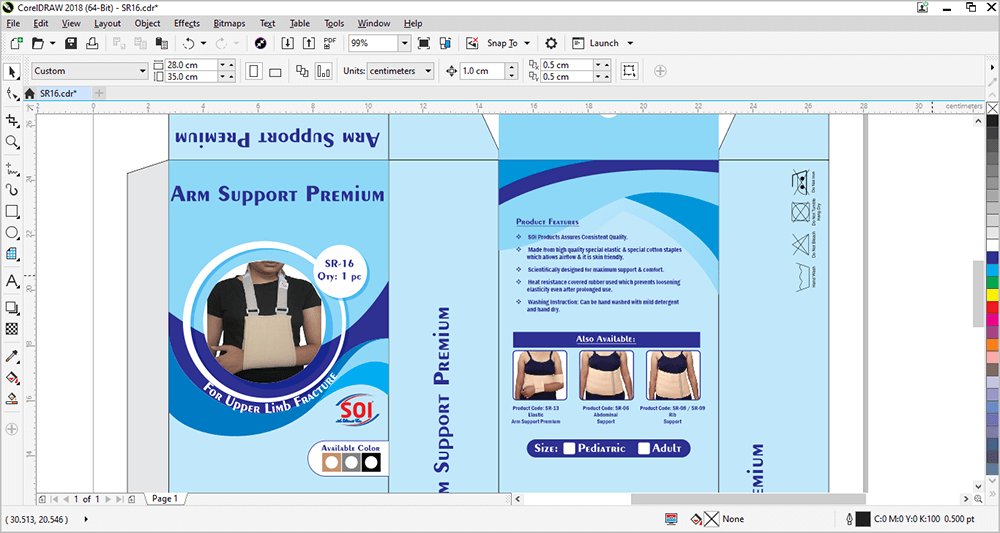Select the Zoom tool
This screenshot has height=533, width=1000.
pyautogui.click(x=11, y=142)
